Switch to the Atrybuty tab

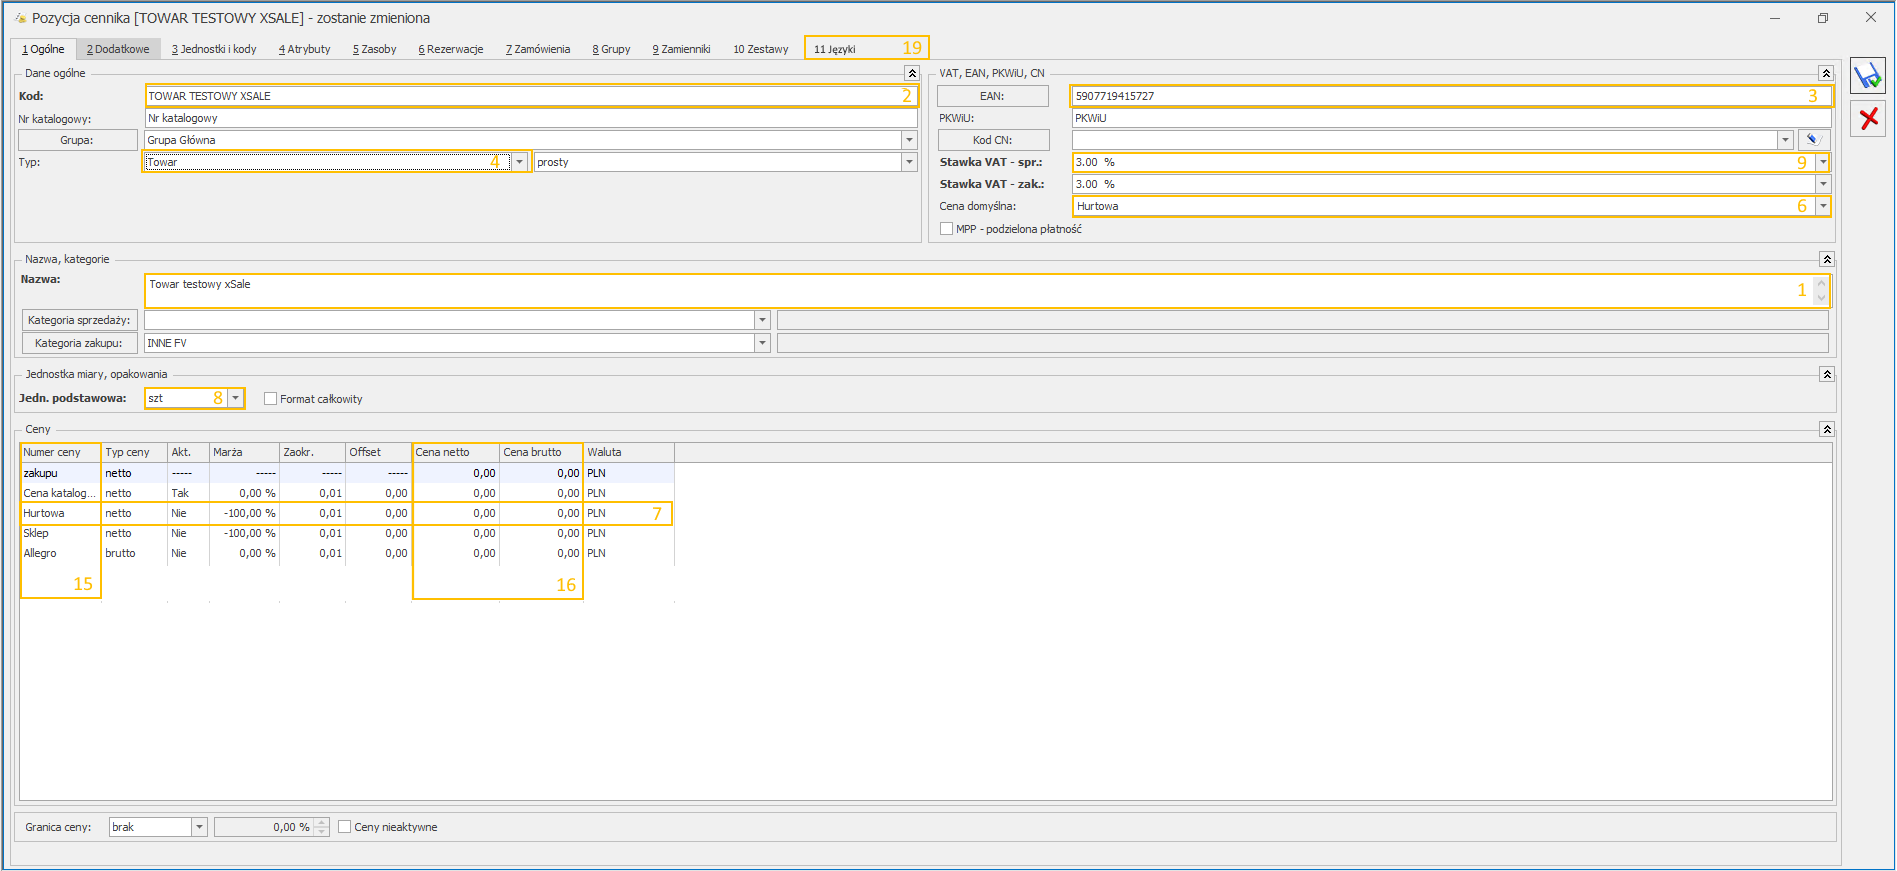pyautogui.click(x=304, y=49)
